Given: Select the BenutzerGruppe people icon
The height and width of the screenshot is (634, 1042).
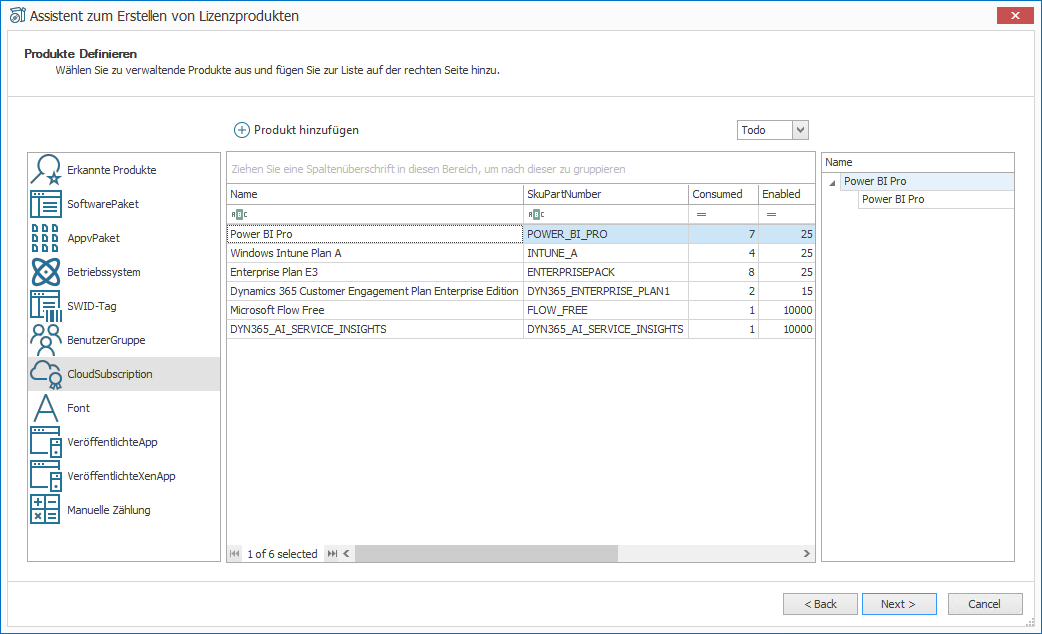Looking at the screenshot, I should click(x=45, y=340).
